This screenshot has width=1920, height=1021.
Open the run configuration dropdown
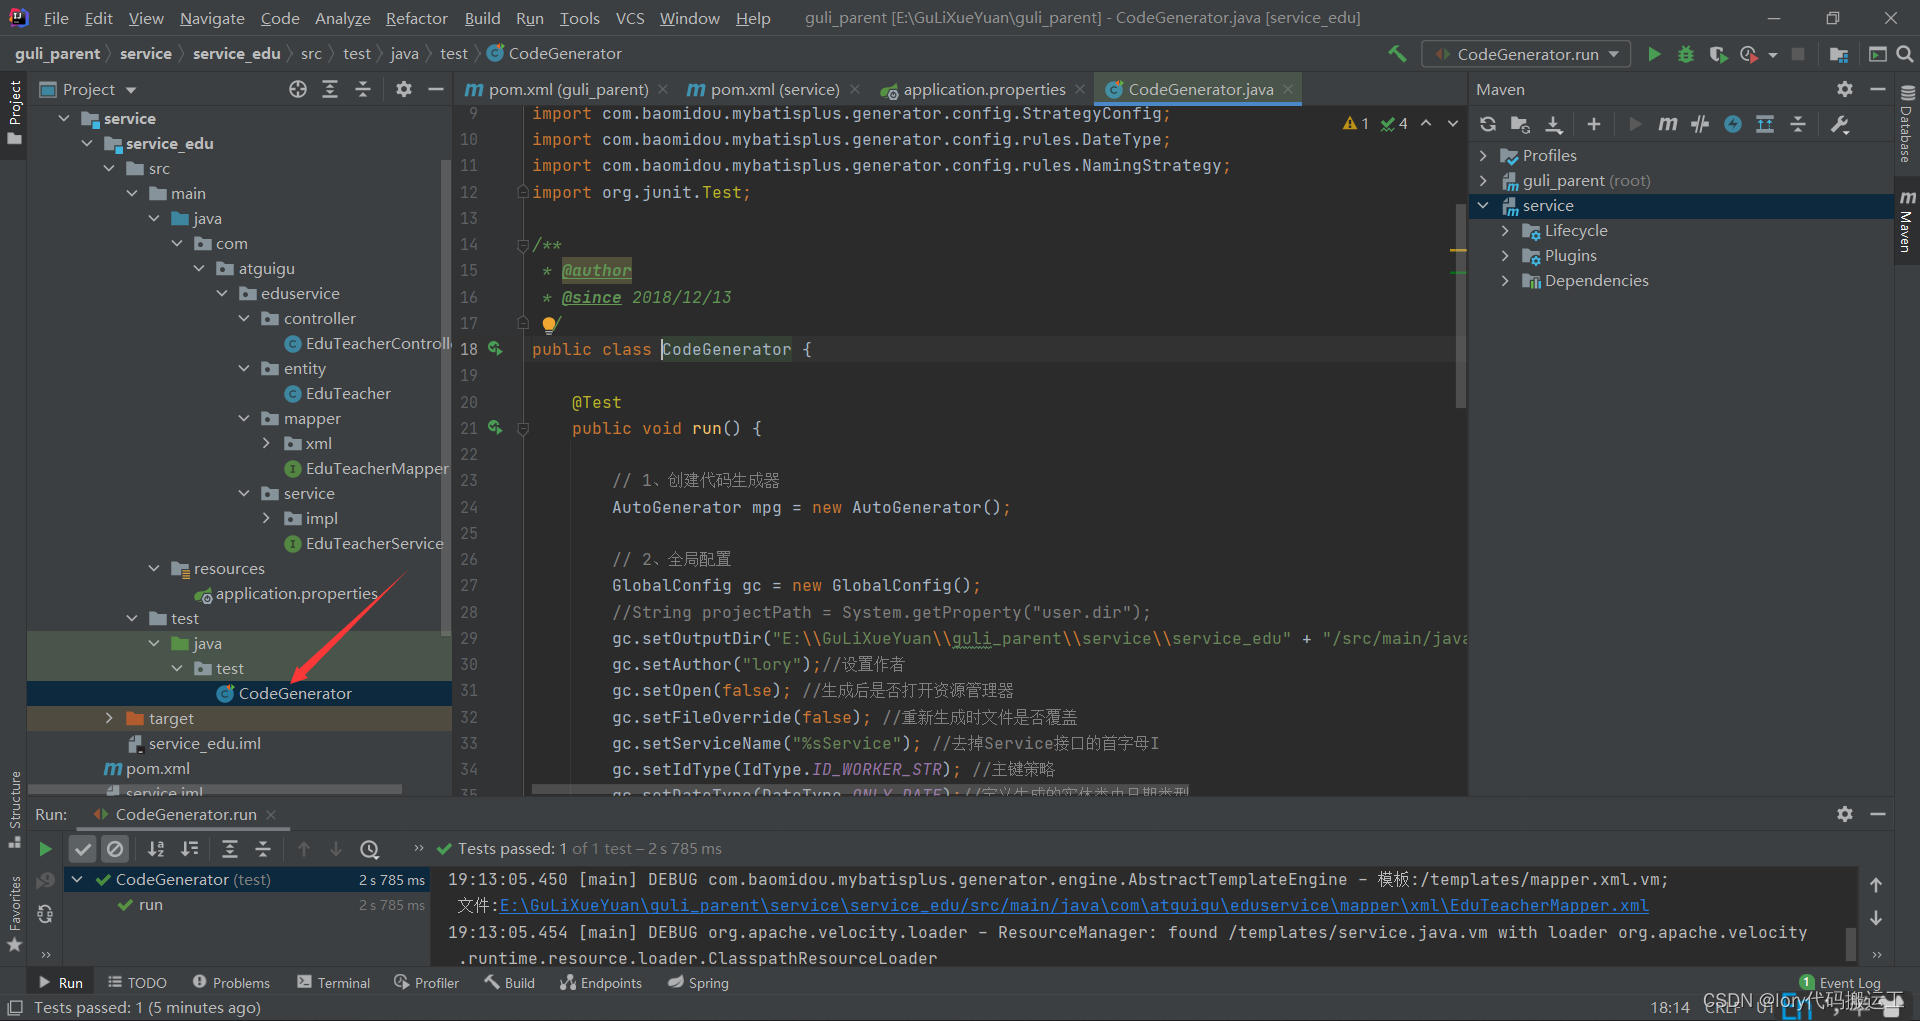[x=1526, y=54]
